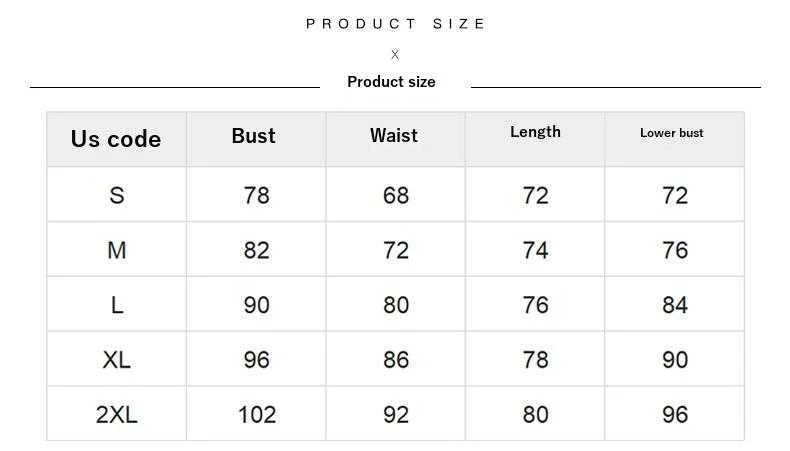The width and height of the screenshot is (790, 451).
Task: Click the PRODUCT SIZE title text
Action: coord(396,23)
